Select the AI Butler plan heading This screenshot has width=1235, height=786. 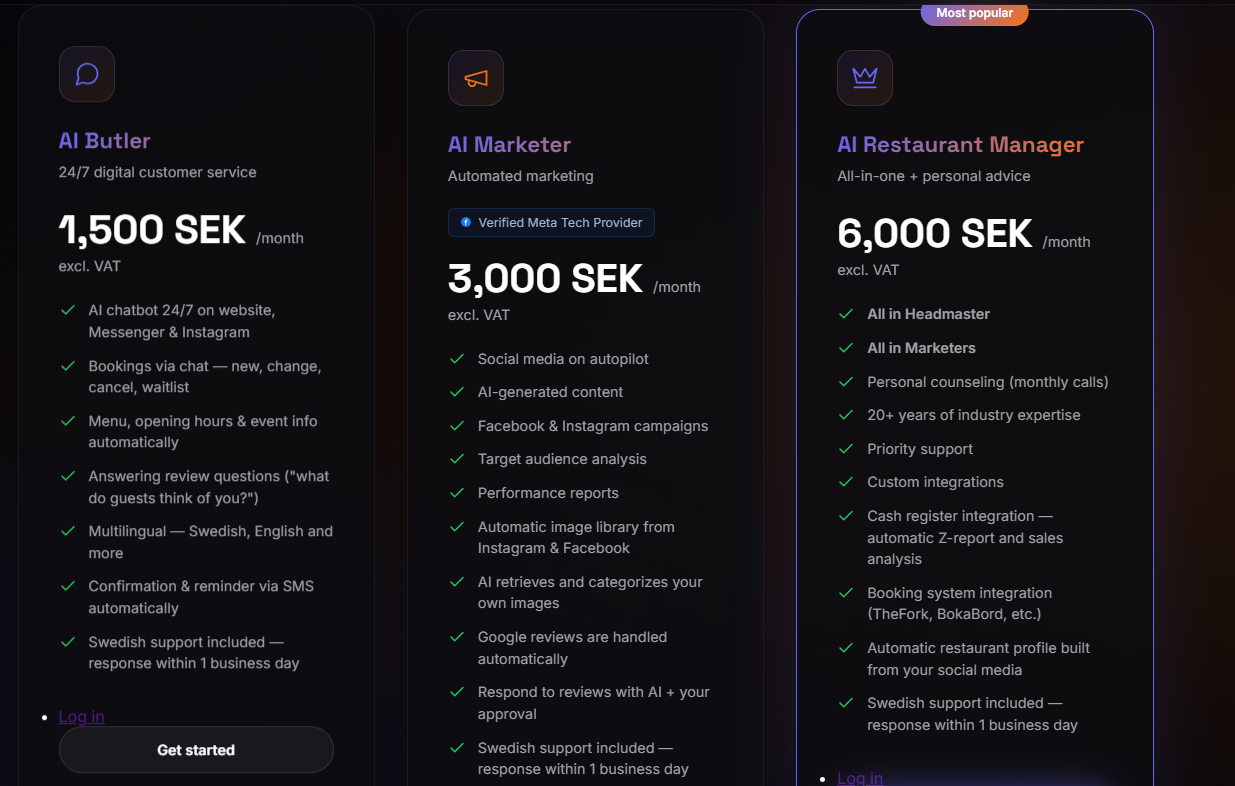[x=105, y=141]
